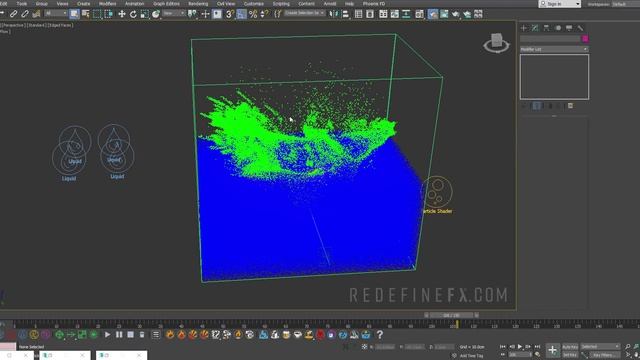Click the magenta object color swatch

[x=585, y=39]
